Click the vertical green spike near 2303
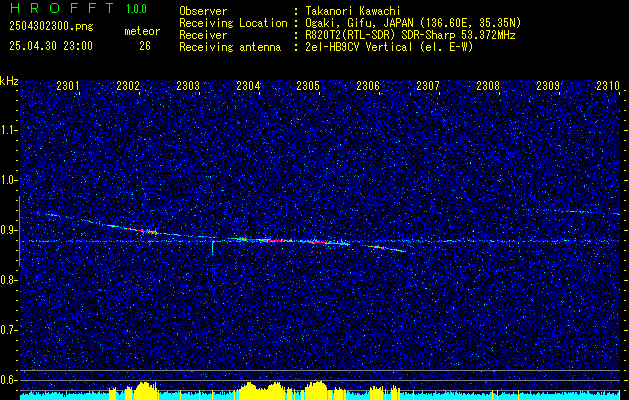This screenshot has height=400, width=629. coord(212,247)
